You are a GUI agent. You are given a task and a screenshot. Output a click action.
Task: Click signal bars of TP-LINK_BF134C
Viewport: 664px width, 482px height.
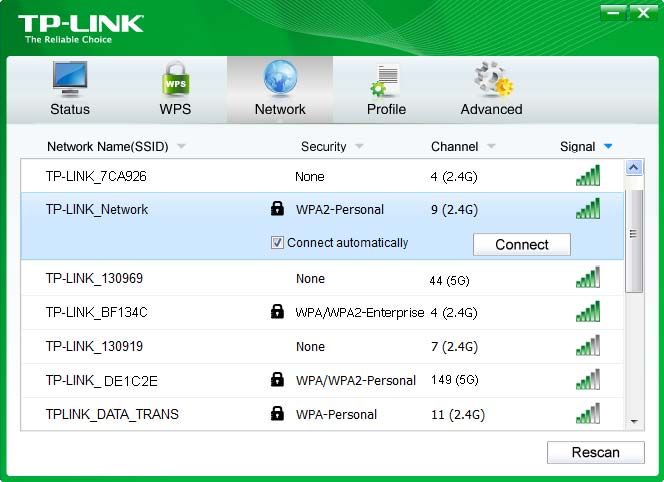point(588,311)
